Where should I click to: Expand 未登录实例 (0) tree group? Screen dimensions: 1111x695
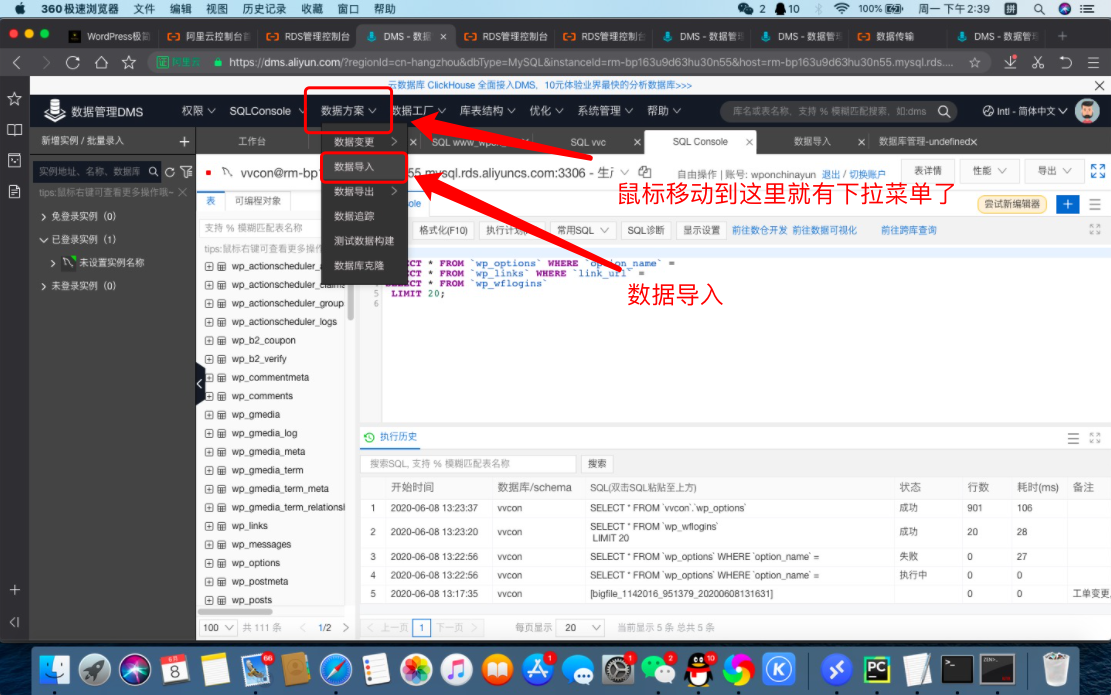click(x=43, y=286)
